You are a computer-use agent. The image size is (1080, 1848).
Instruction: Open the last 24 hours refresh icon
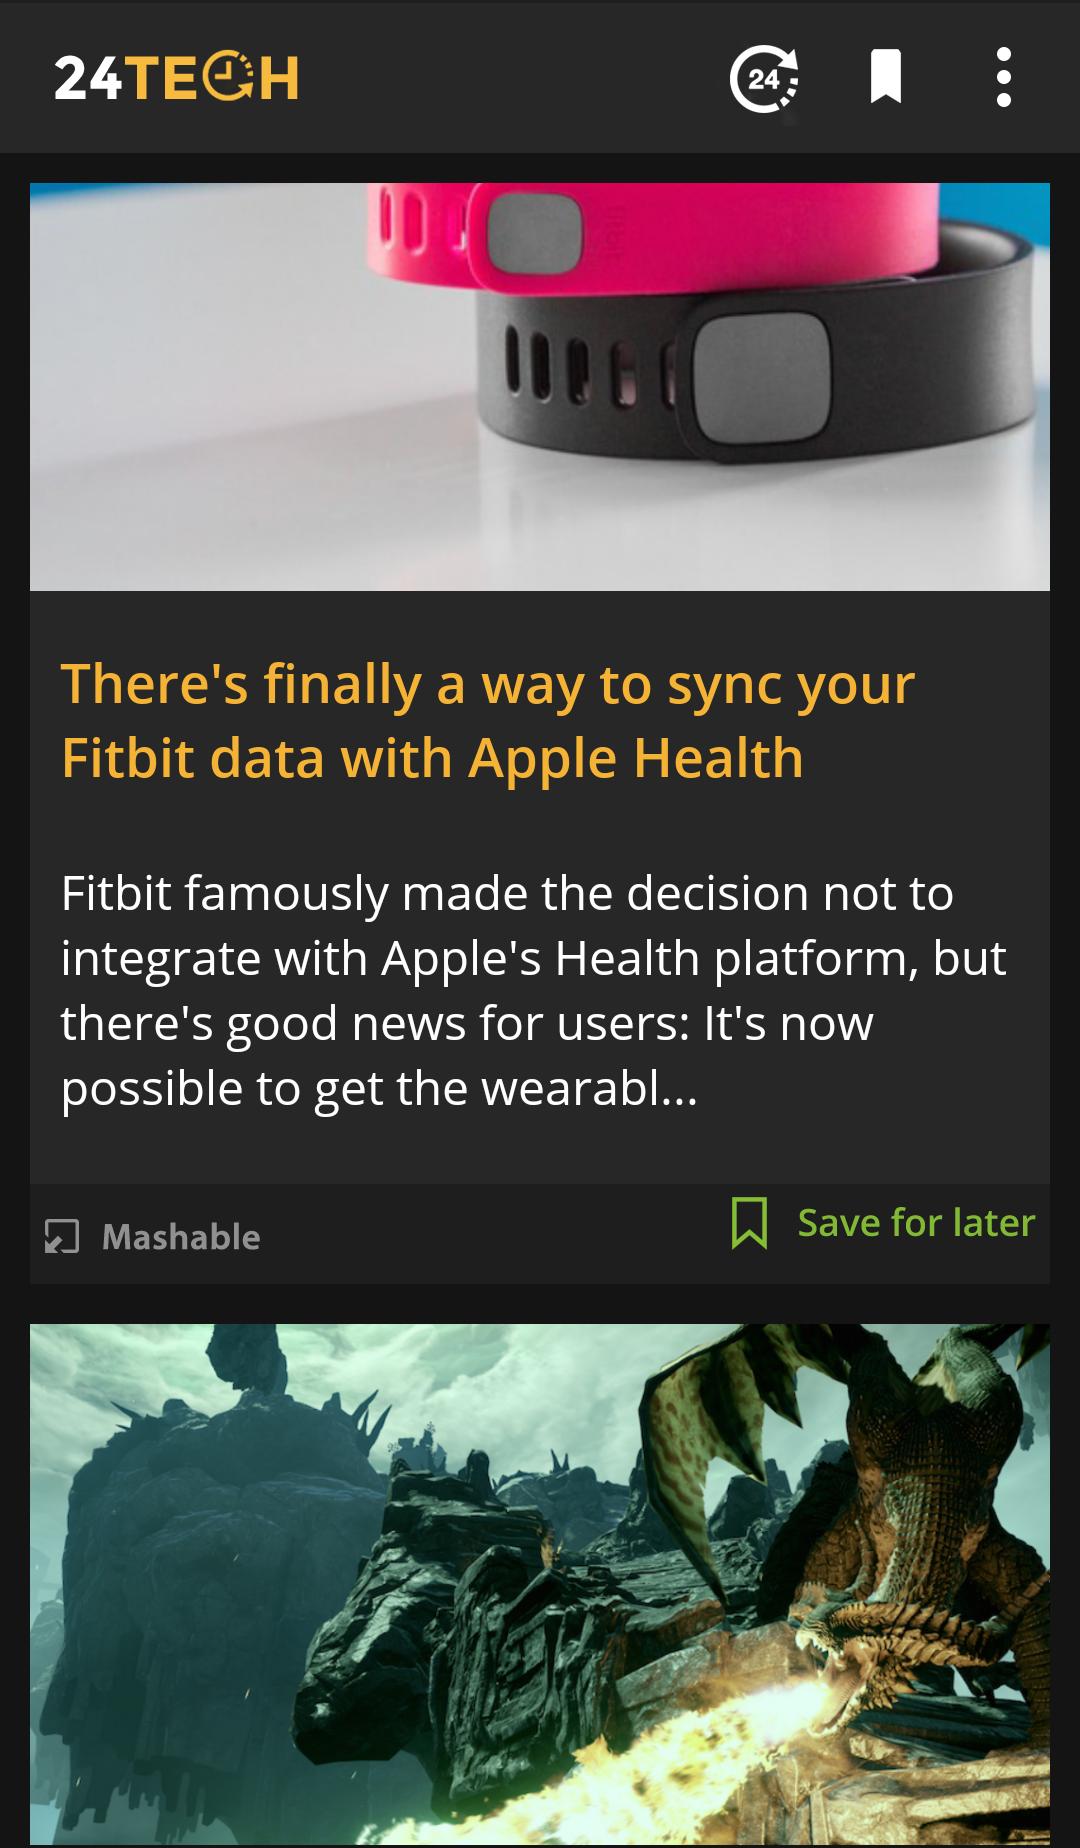coord(765,78)
